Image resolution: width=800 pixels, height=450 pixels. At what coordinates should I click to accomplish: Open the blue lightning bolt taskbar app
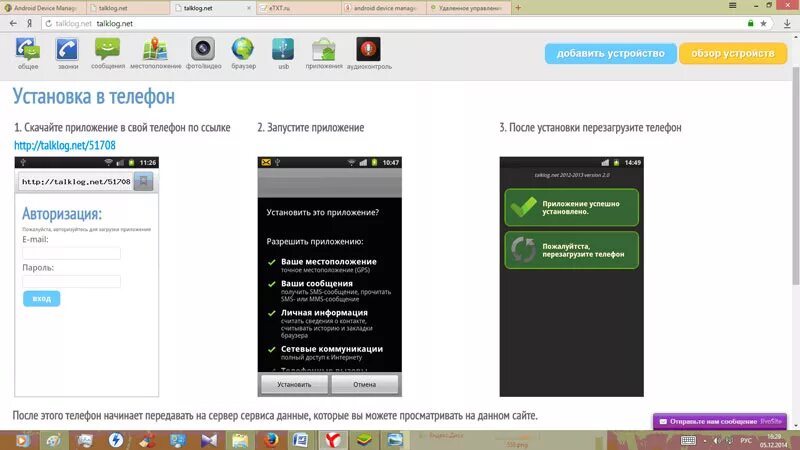[116, 440]
